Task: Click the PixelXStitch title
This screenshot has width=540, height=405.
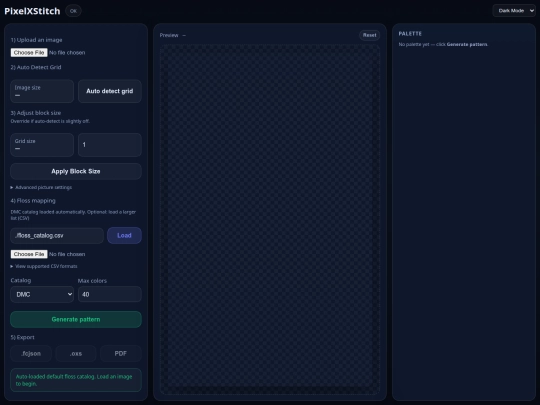Action: pyautogui.click(x=32, y=11)
